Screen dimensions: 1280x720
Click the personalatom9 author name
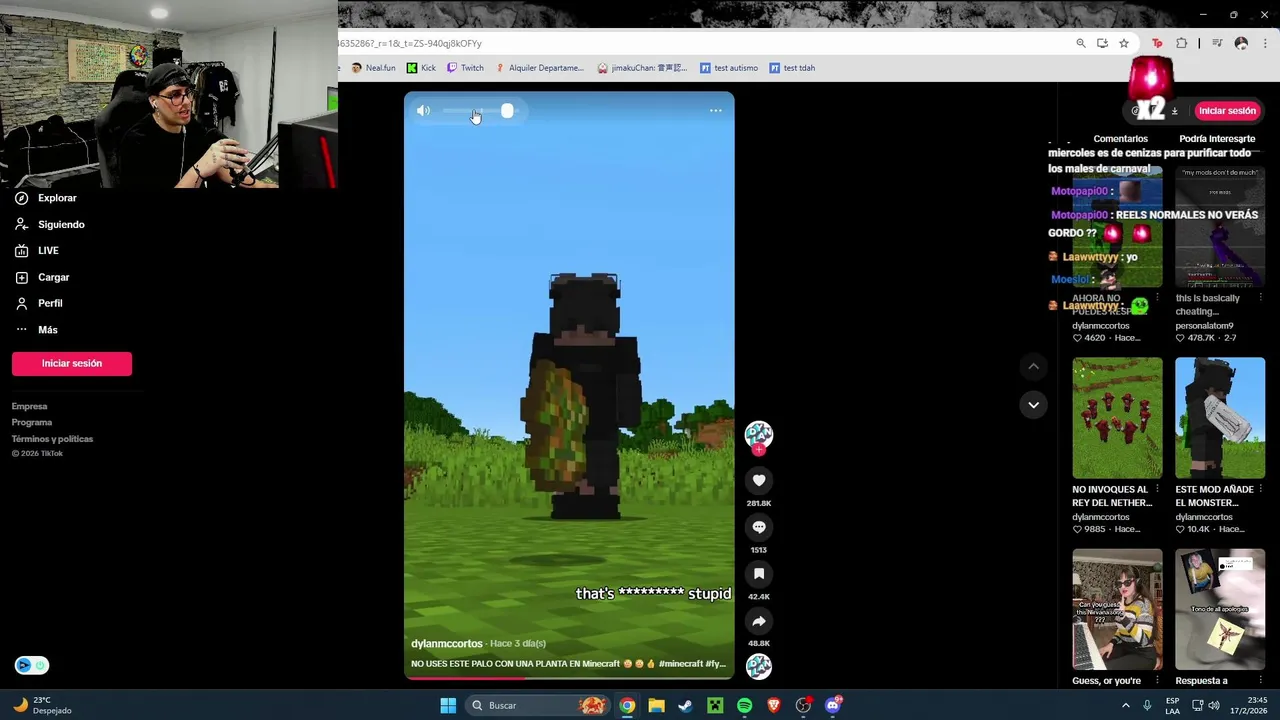(1204, 326)
